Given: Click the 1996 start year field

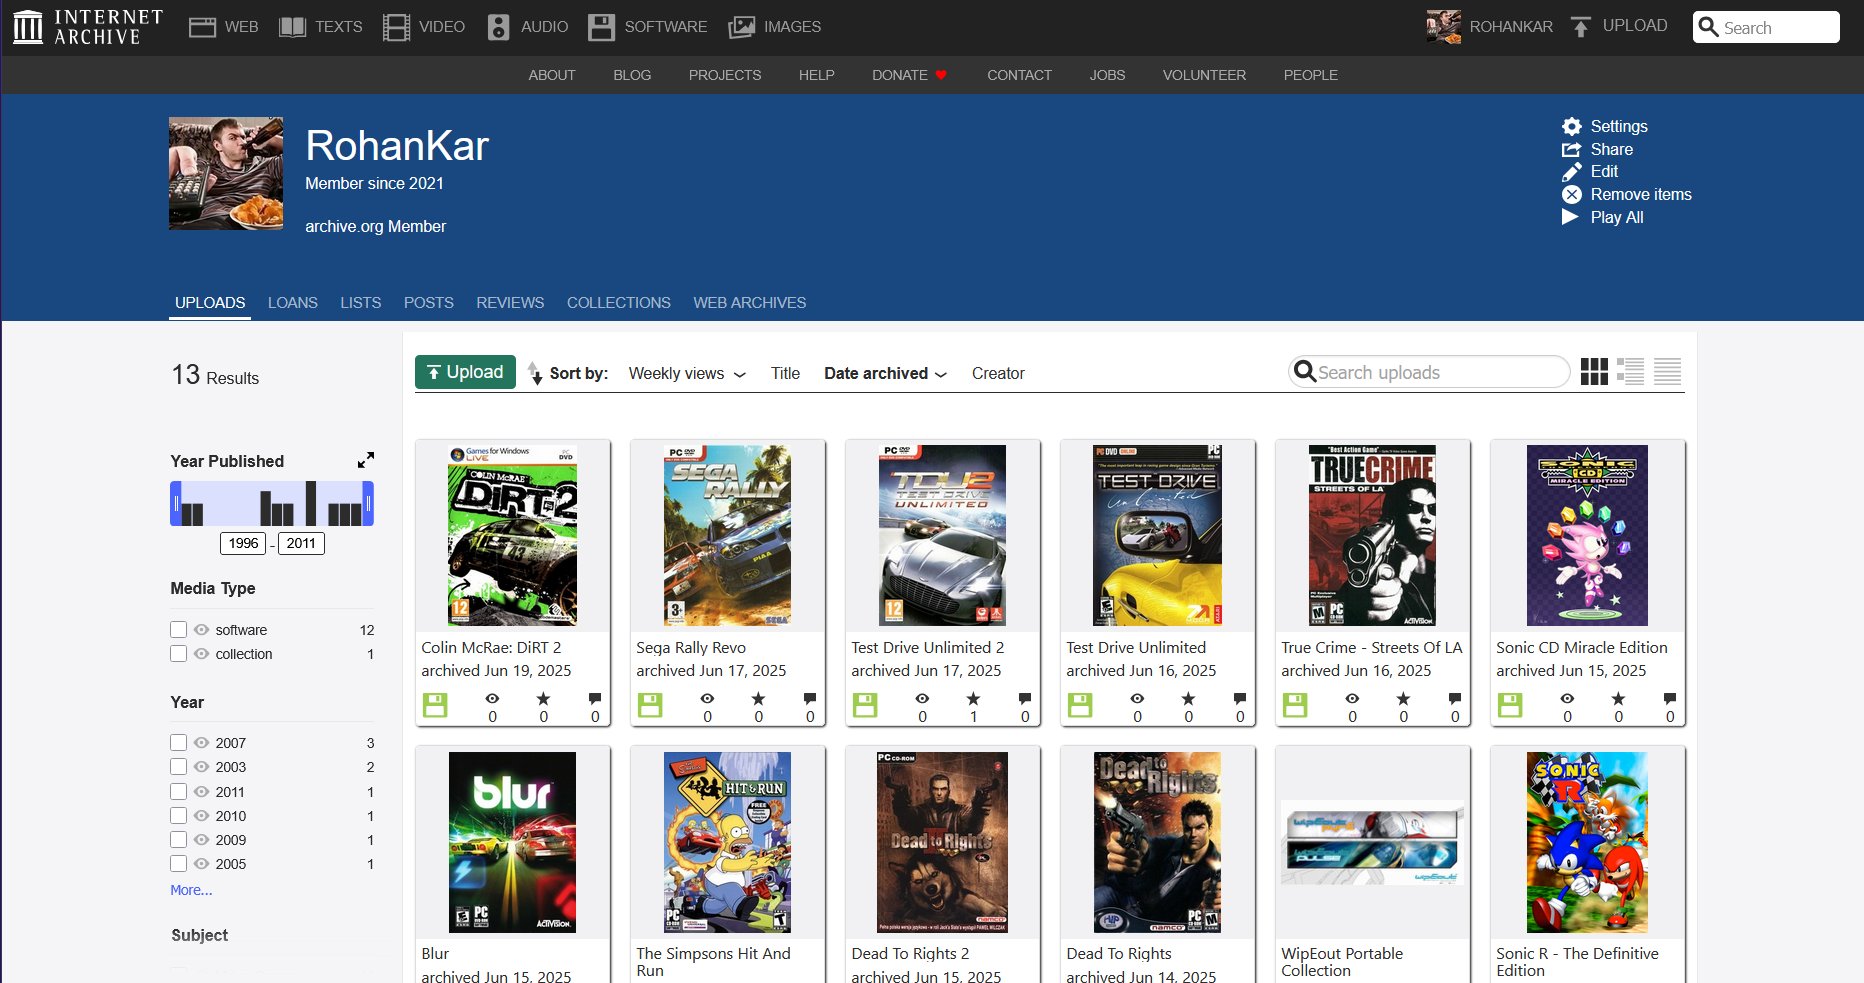Looking at the screenshot, I should point(243,543).
